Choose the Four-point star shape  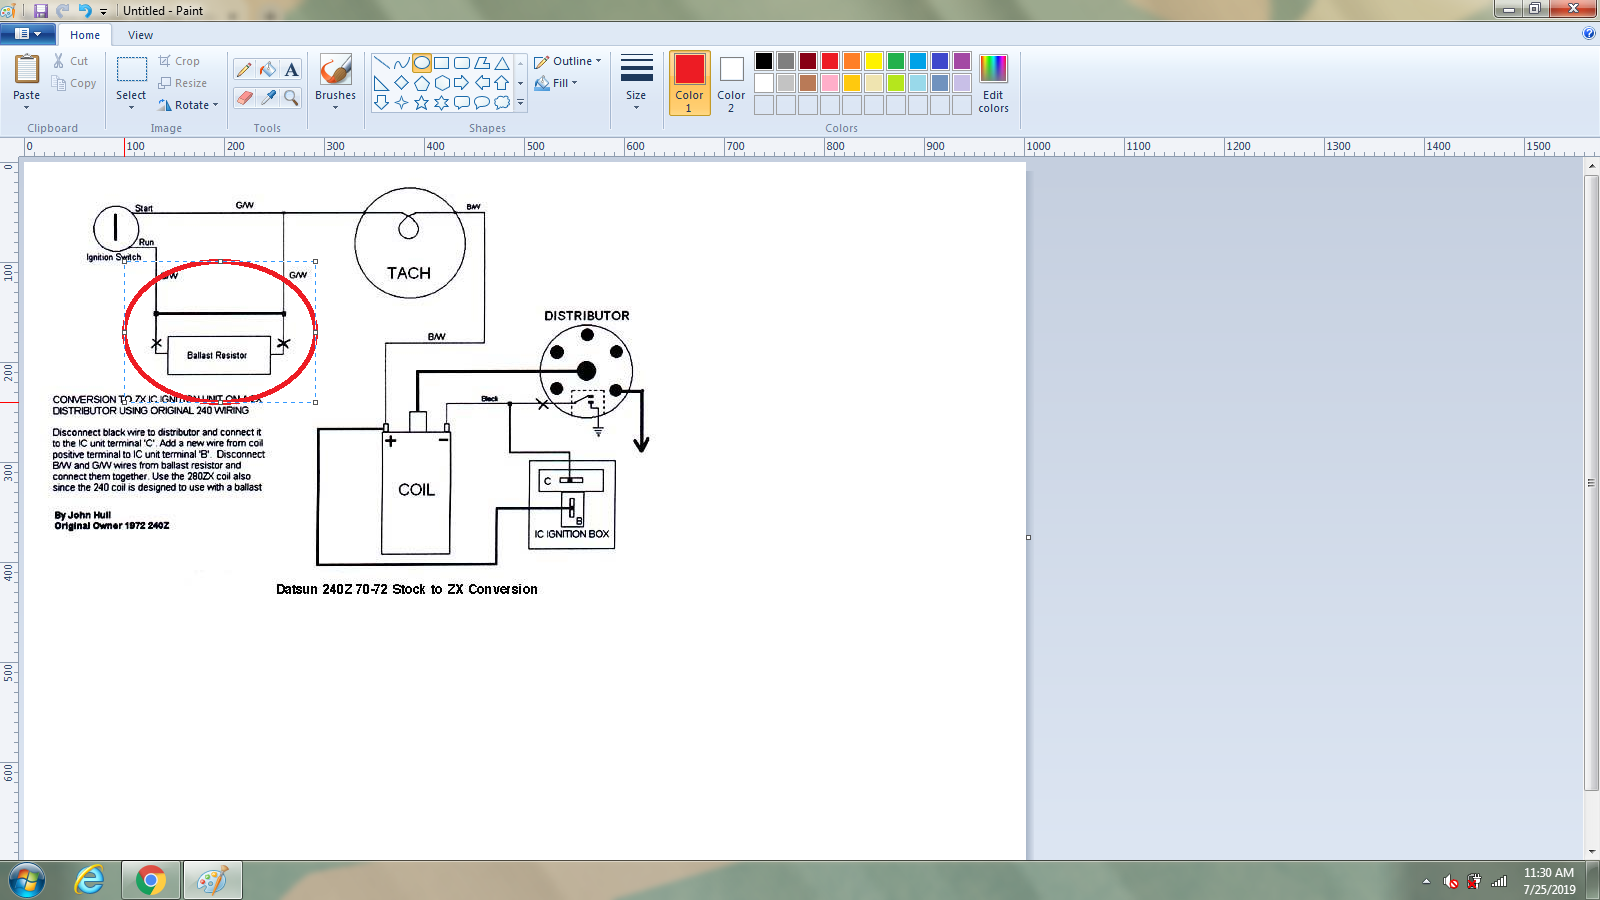(x=401, y=102)
